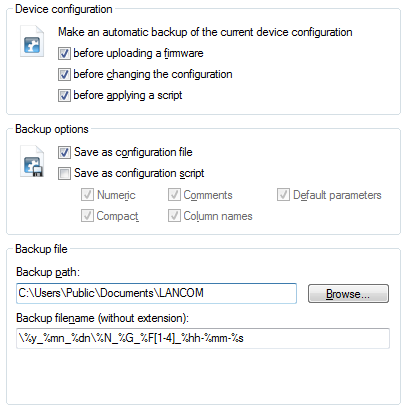The width and height of the screenshot is (405, 409).
Task: Toggle the Compact checkbox
Action: click(x=87, y=216)
